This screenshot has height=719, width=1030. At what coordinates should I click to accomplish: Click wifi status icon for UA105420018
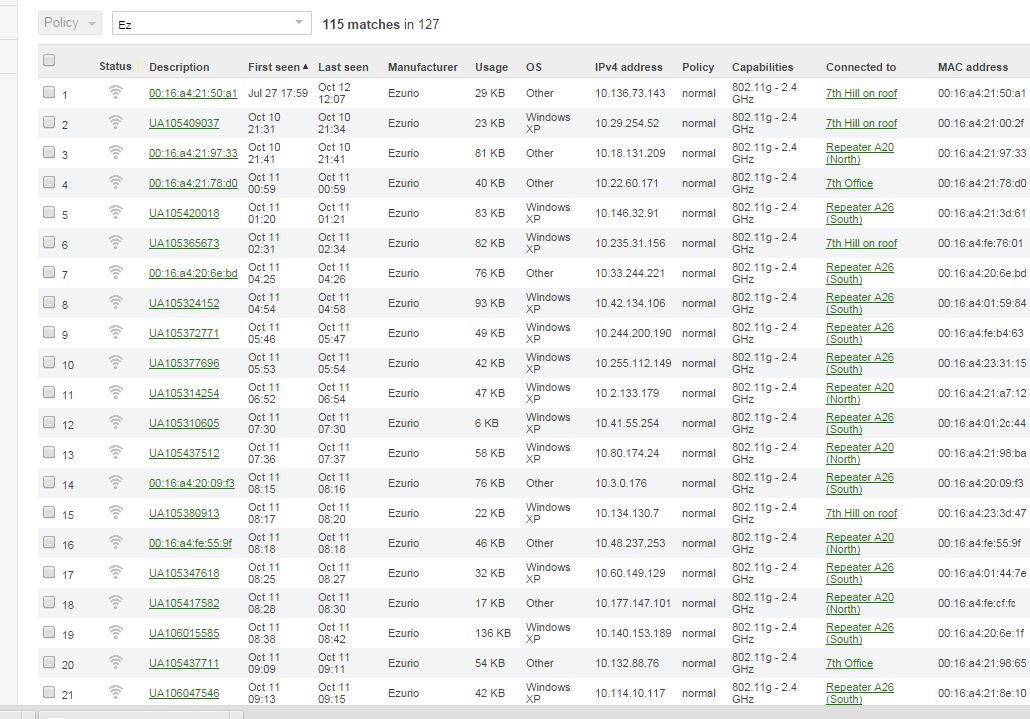(x=116, y=212)
